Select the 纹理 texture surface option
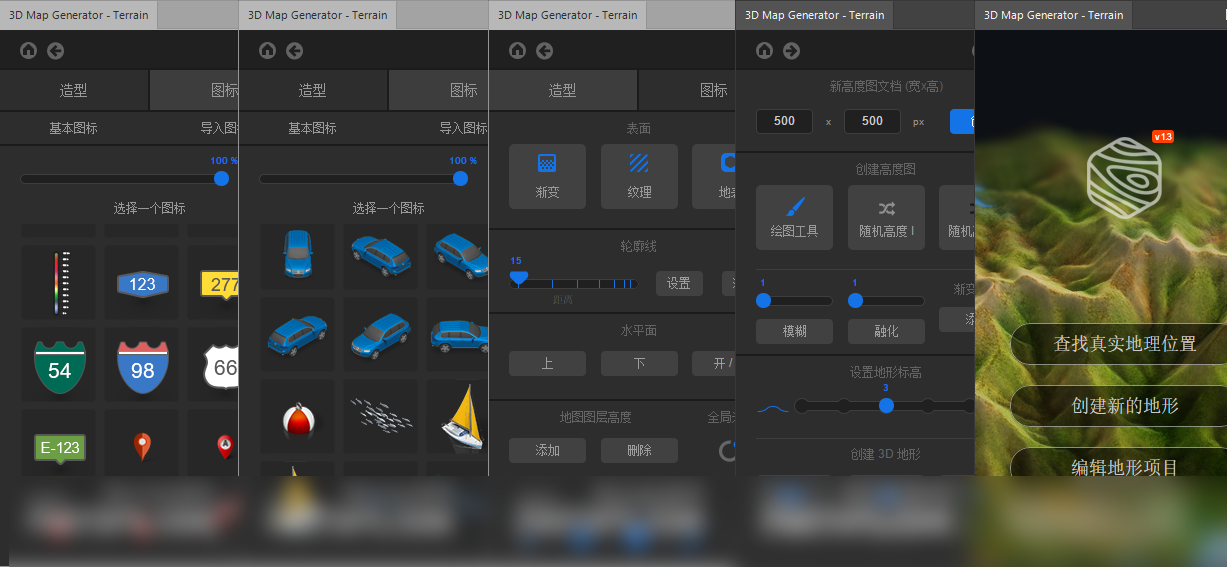The image size is (1227, 567). [639, 176]
